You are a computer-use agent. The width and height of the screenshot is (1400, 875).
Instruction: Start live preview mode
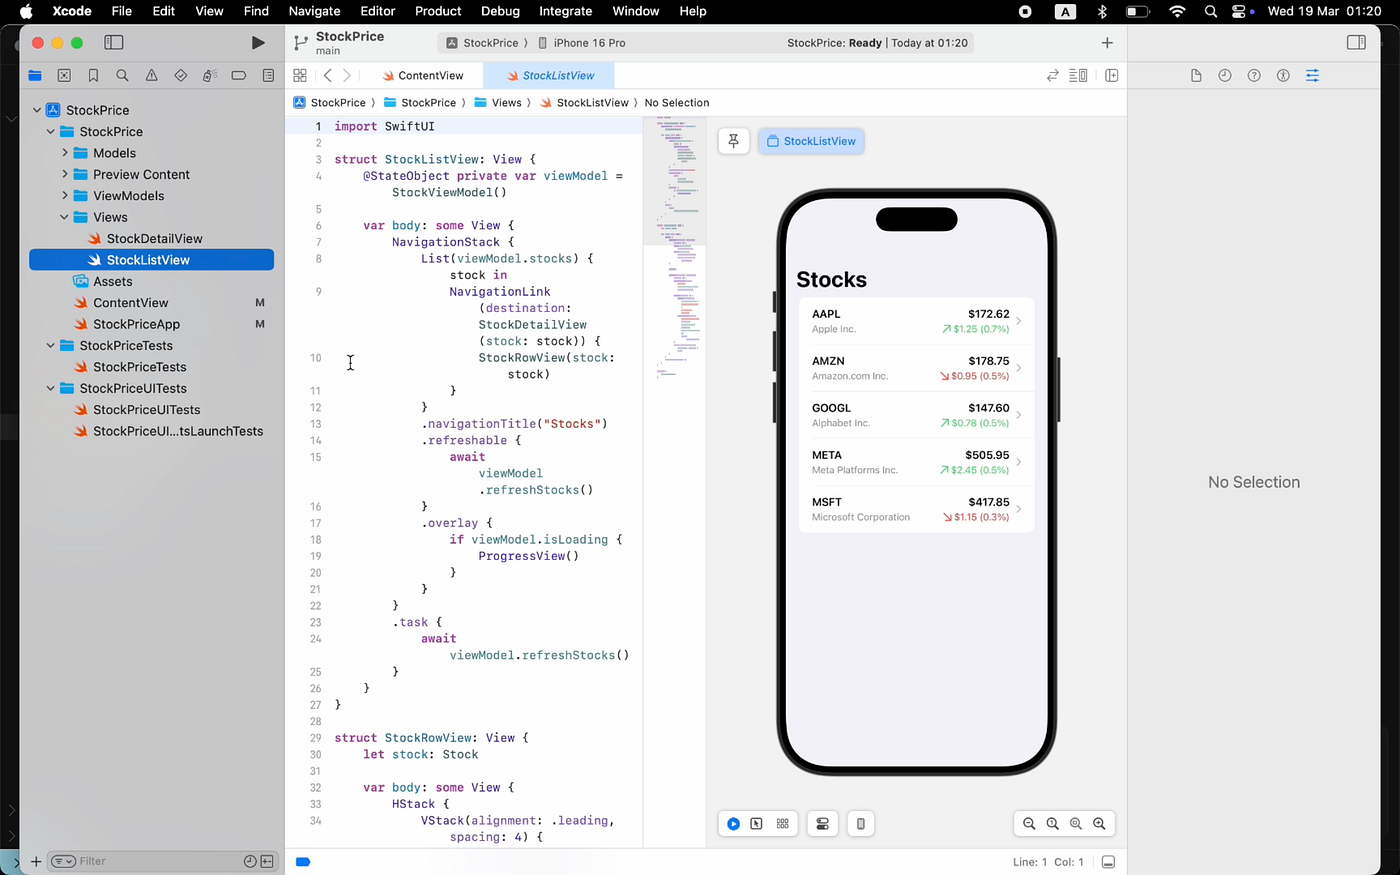click(733, 824)
